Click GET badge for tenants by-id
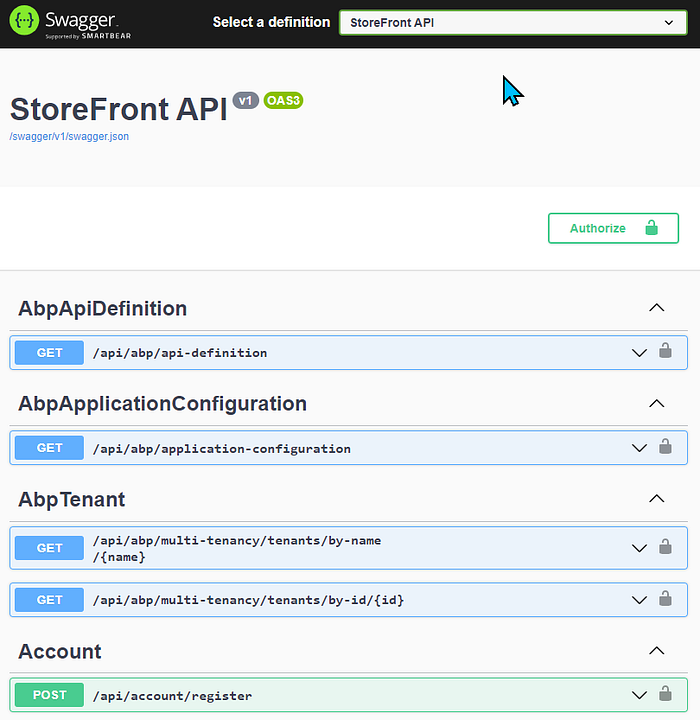Image resolution: width=700 pixels, height=720 pixels. point(49,600)
